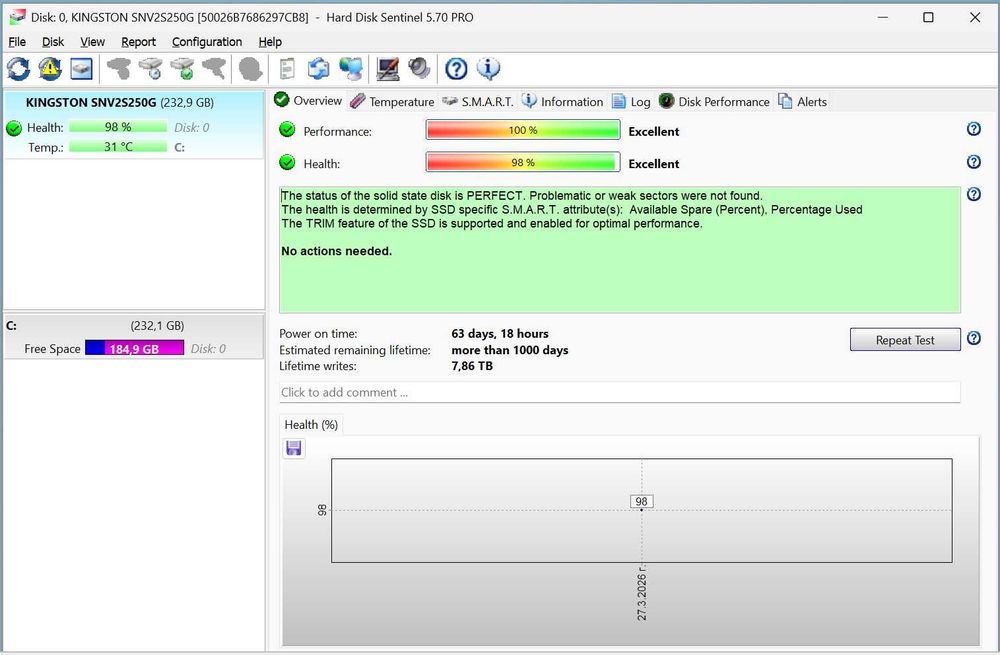This screenshot has height=655, width=1000.
Task: Maximize the Hard Disk Sentinel window
Action: [x=929, y=17]
